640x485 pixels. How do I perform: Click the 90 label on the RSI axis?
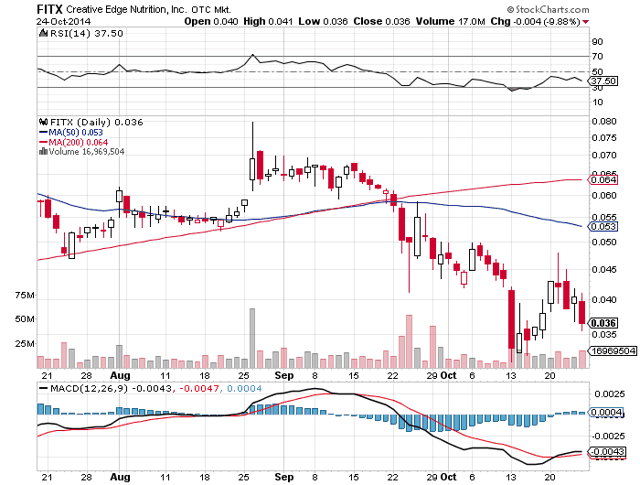(597, 42)
